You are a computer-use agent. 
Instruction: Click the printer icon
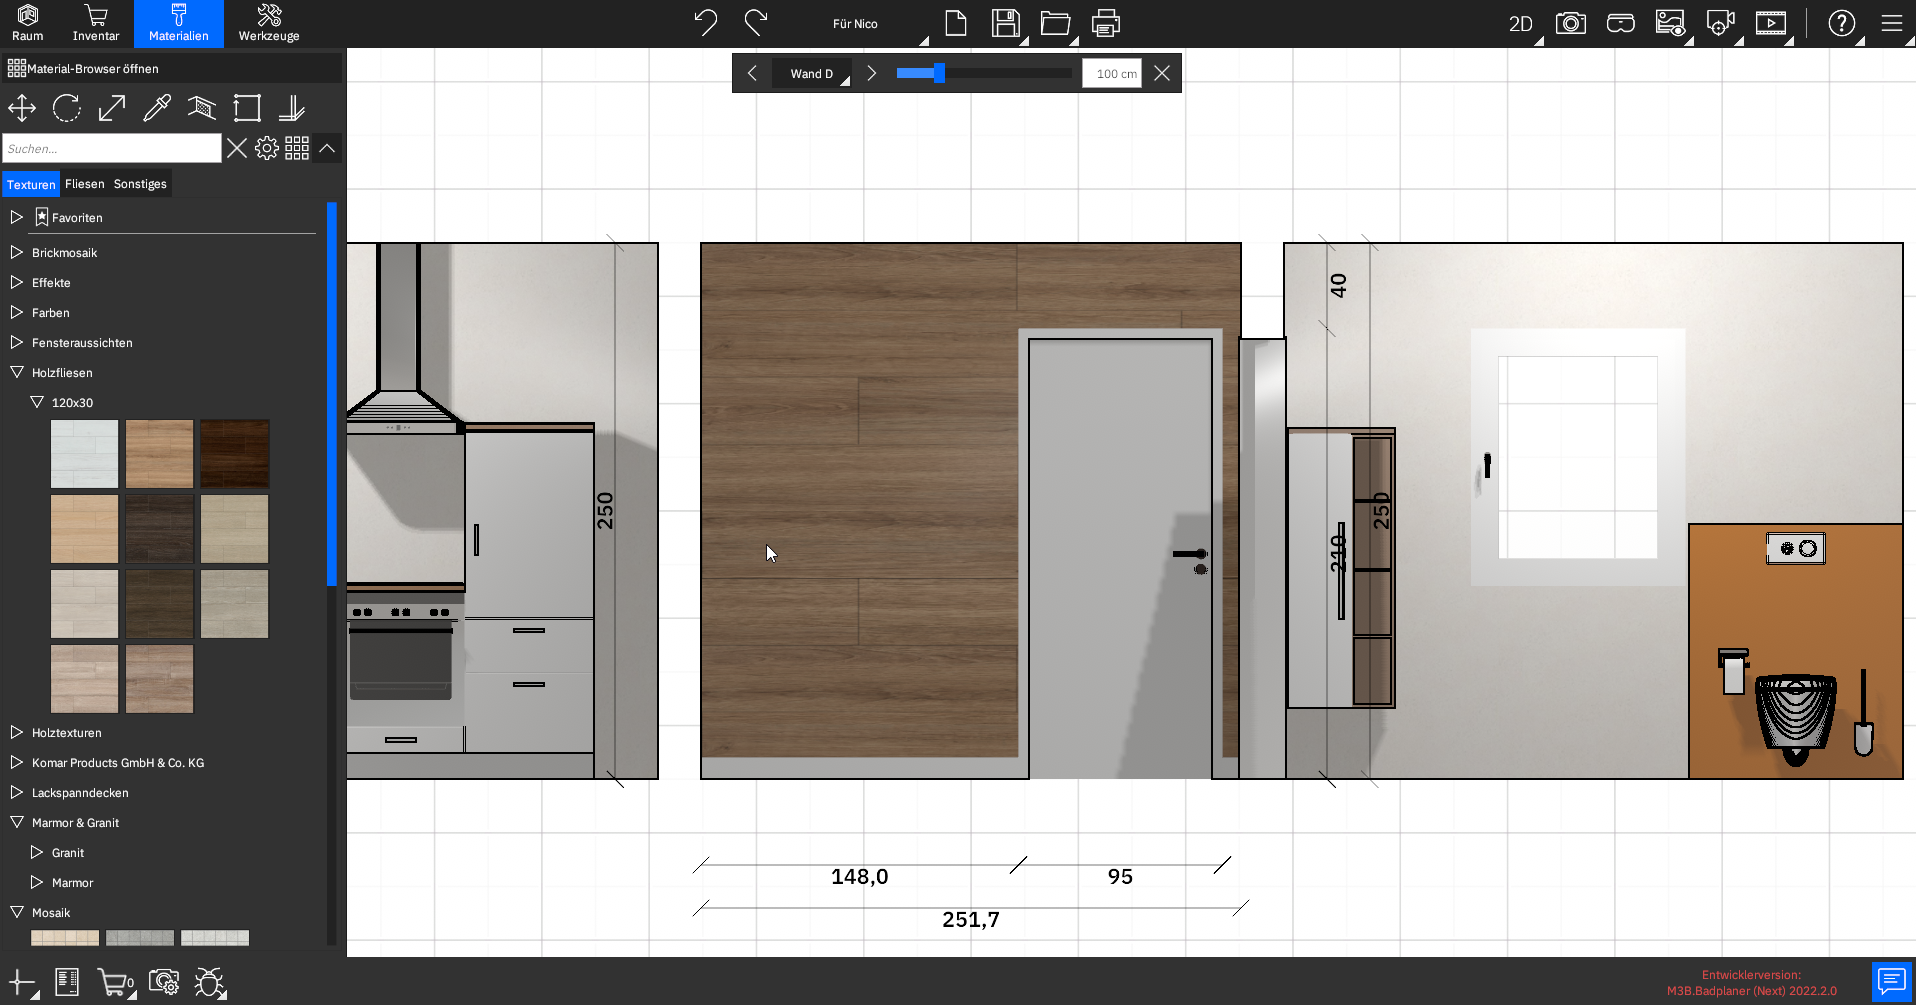tap(1105, 23)
